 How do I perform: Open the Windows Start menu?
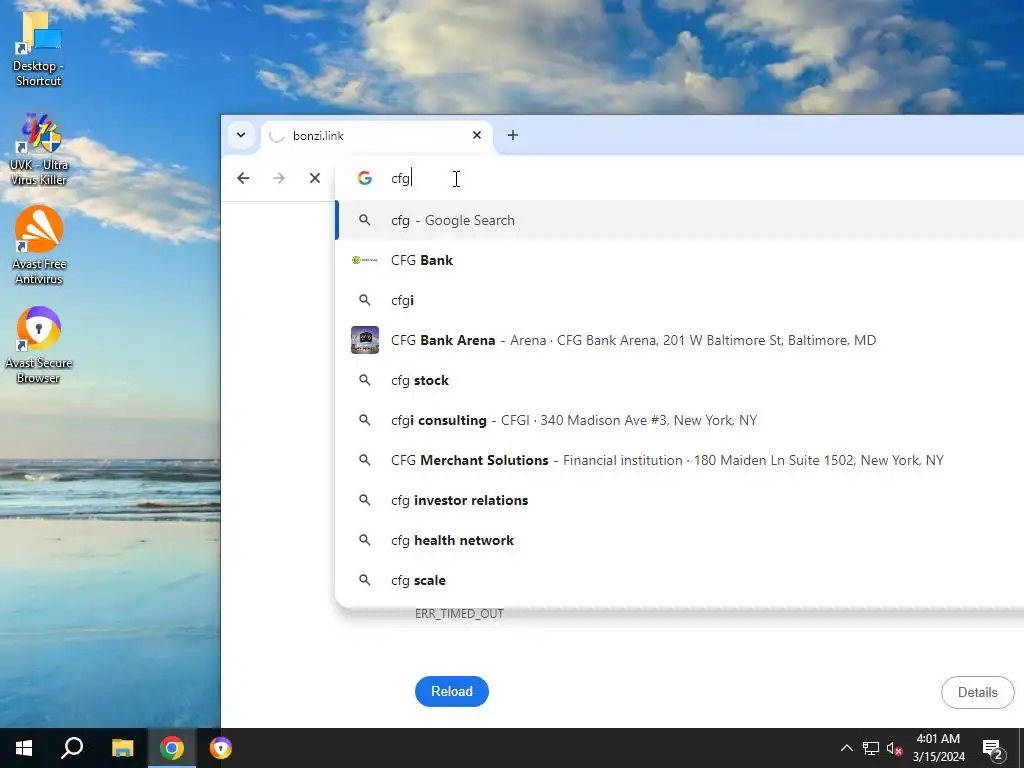click(24, 748)
